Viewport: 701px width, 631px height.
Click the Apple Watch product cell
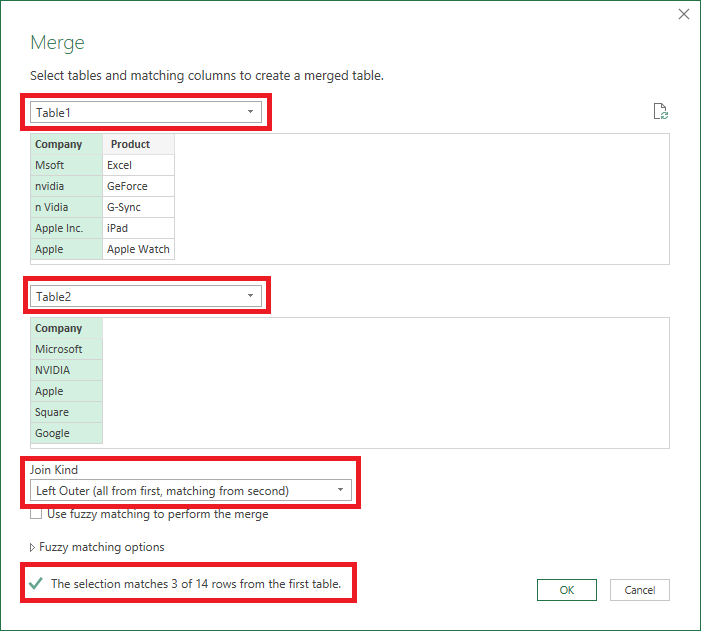click(139, 249)
